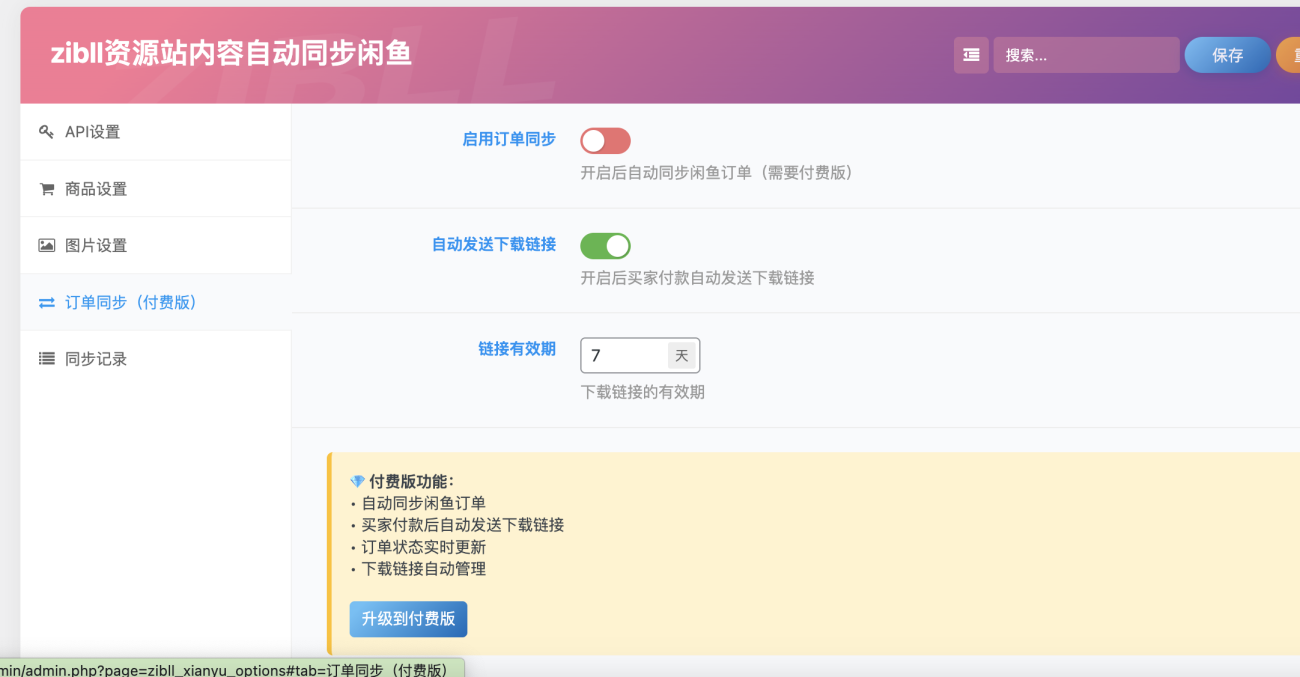Viewport: 1300px width, 677px height.
Task: Select 订单同步（付费版） sidebar tab
Action: 131,302
